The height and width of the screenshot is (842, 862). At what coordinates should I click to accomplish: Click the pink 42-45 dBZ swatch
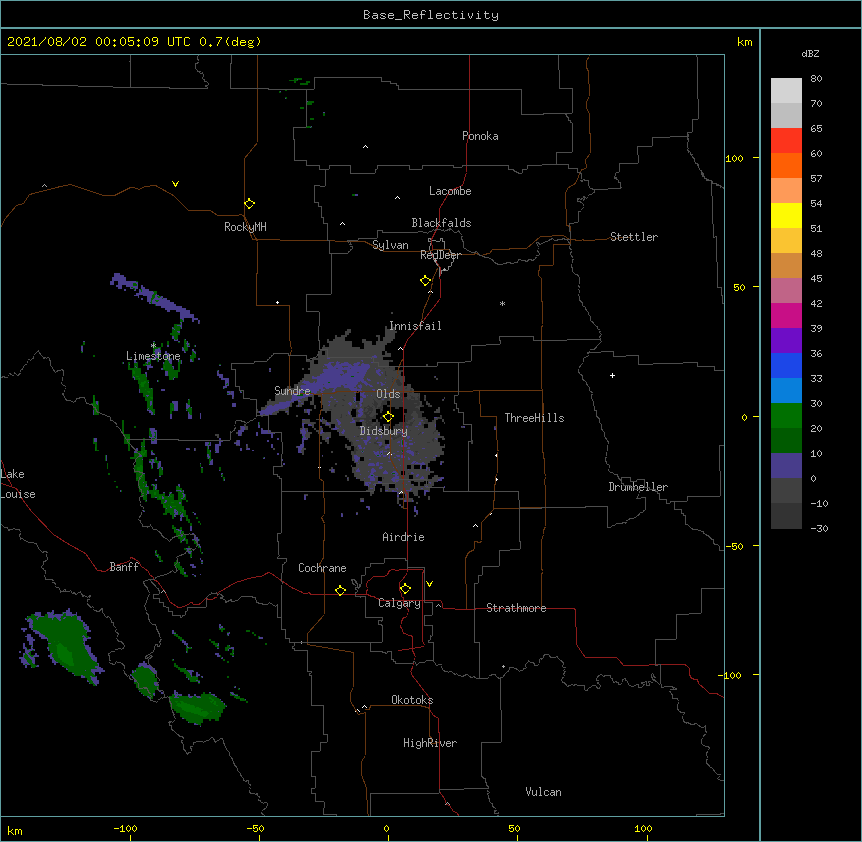[x=786, y=291]
